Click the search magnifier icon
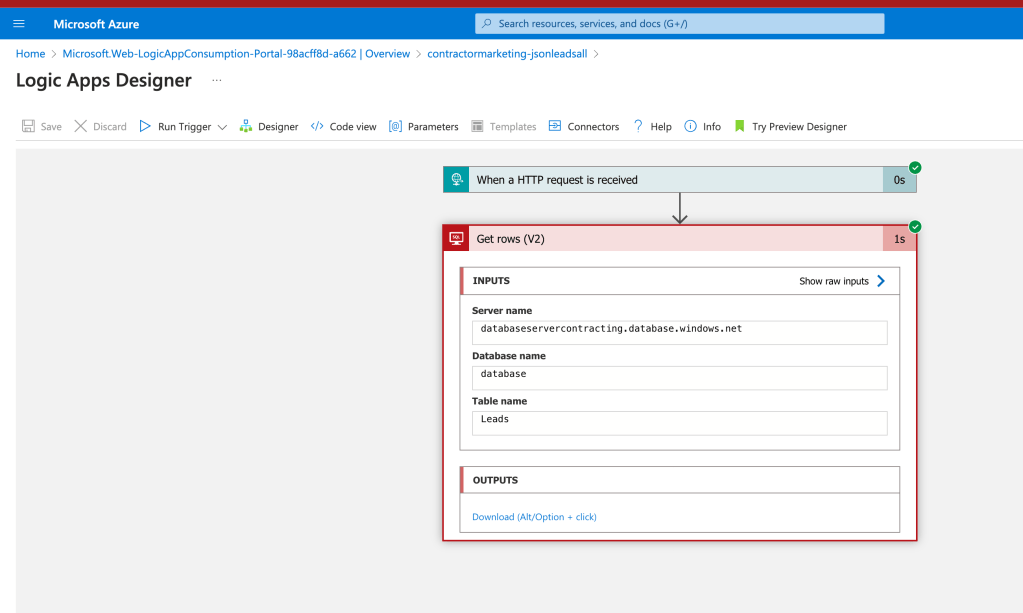Image resolution: width=1023 pixels, height=613 pixels. (x=486, y=23)
